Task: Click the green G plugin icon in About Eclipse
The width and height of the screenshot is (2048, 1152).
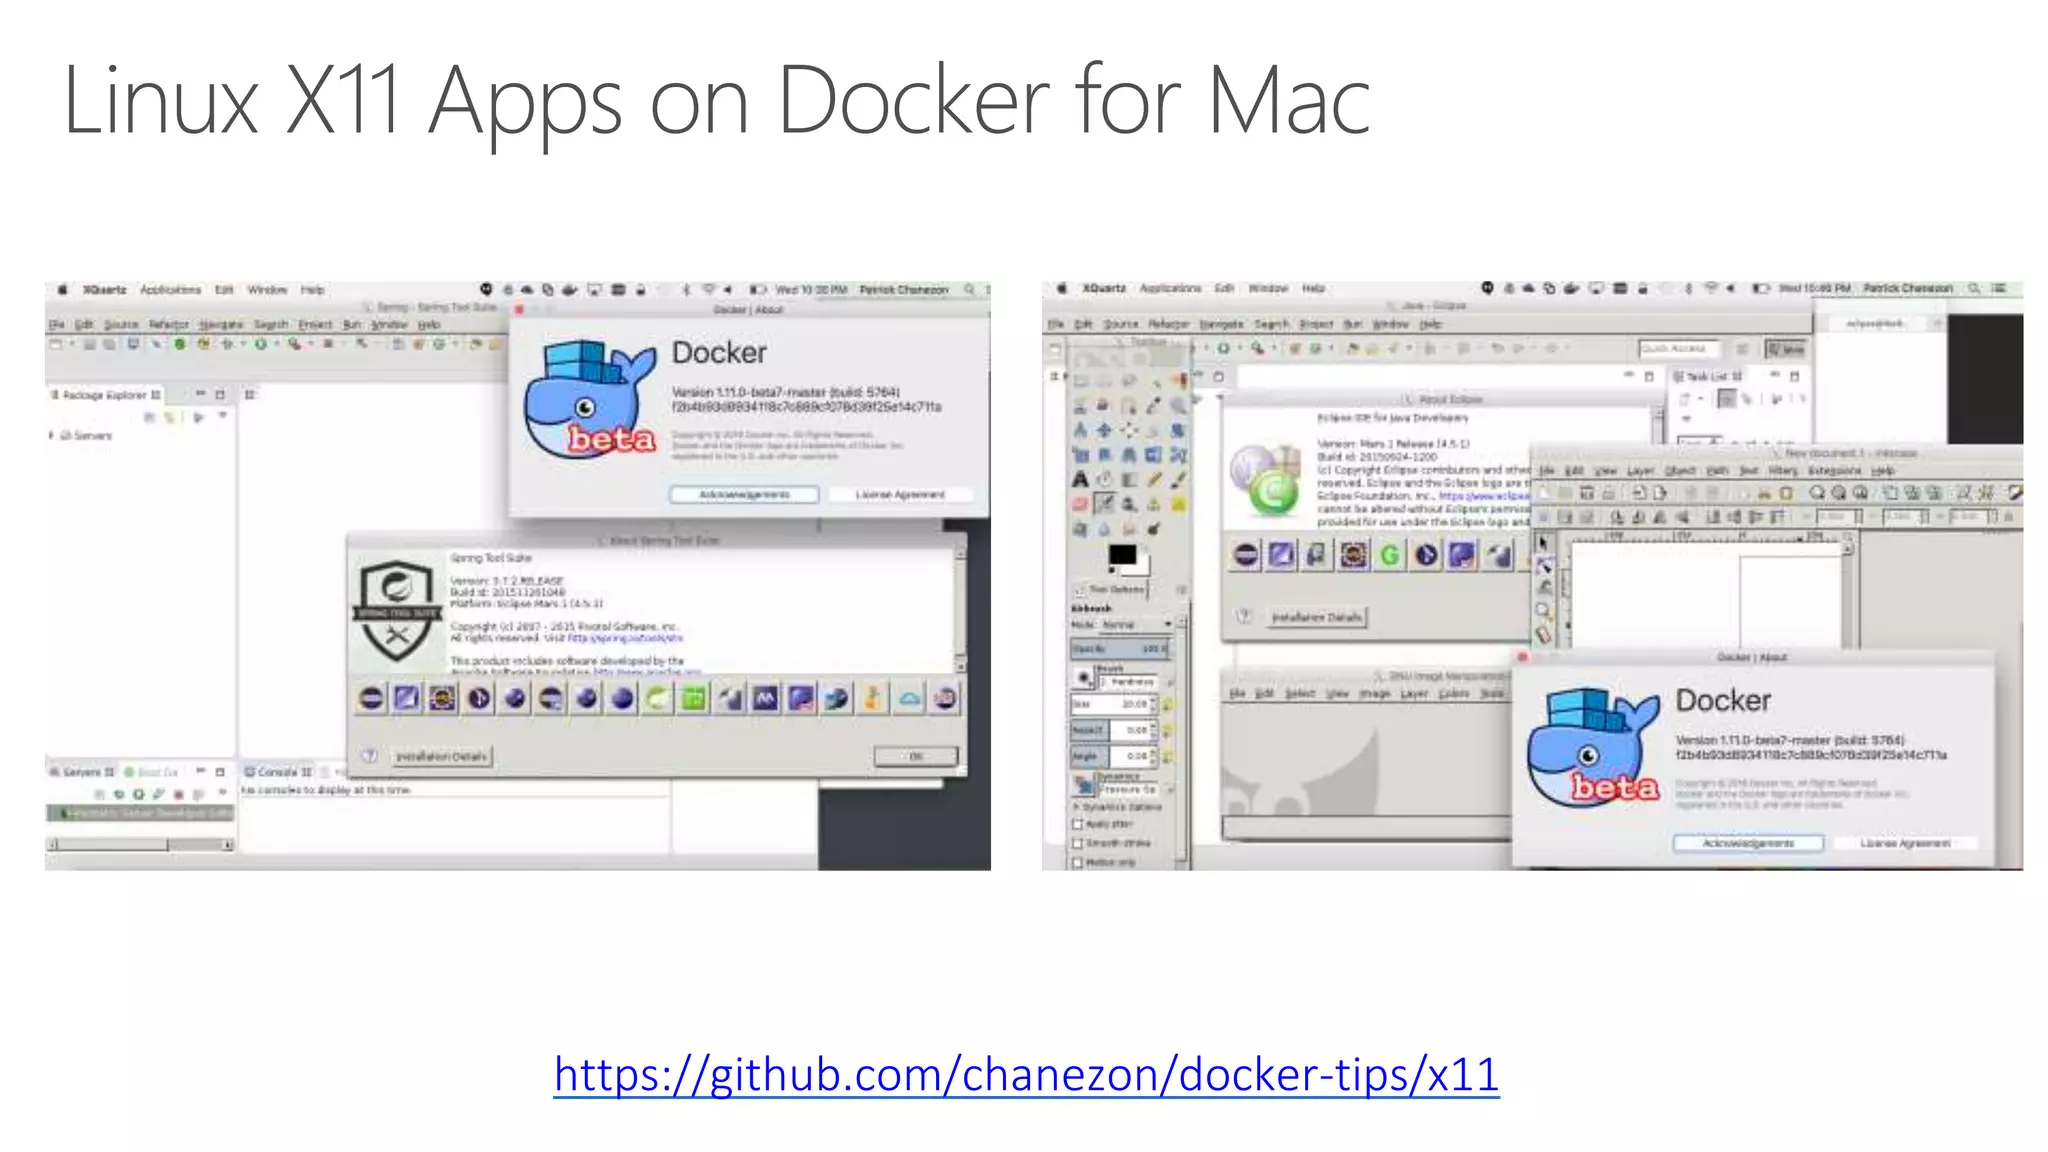Action: coord(1390,555)
